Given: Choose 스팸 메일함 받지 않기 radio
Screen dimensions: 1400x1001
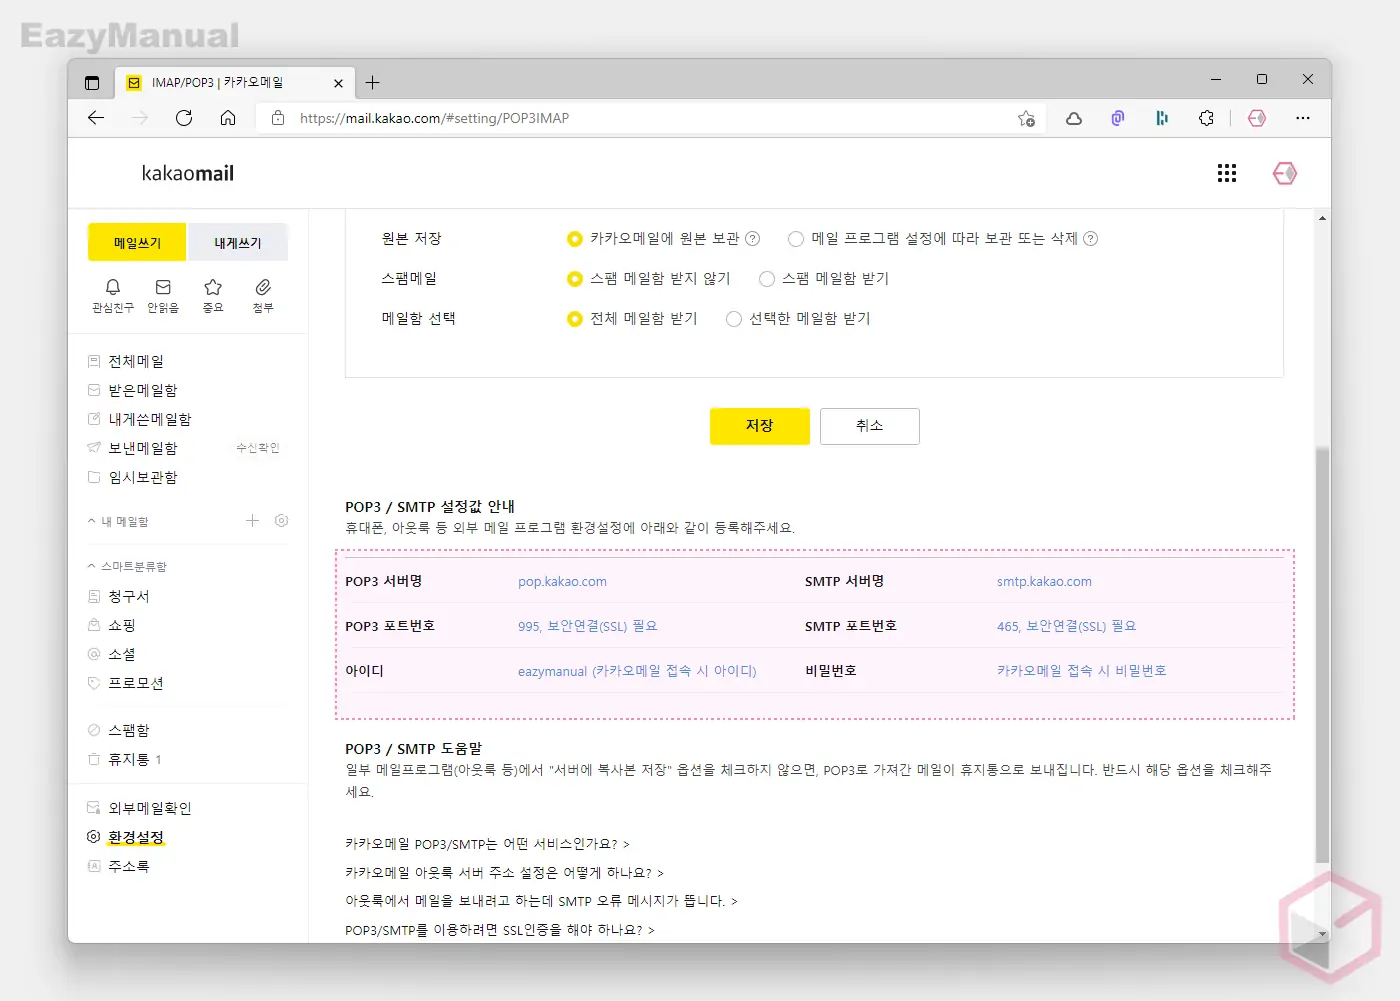Looking at the screenshot, I should point(574,279).
